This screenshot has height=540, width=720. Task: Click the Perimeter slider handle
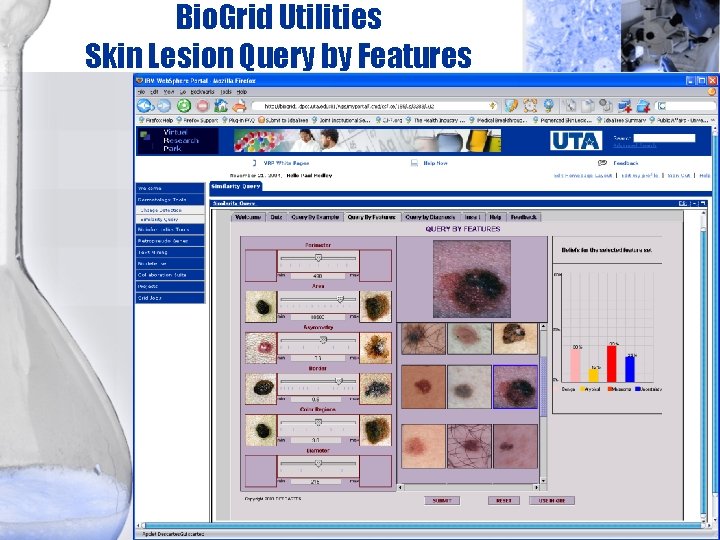318,258
